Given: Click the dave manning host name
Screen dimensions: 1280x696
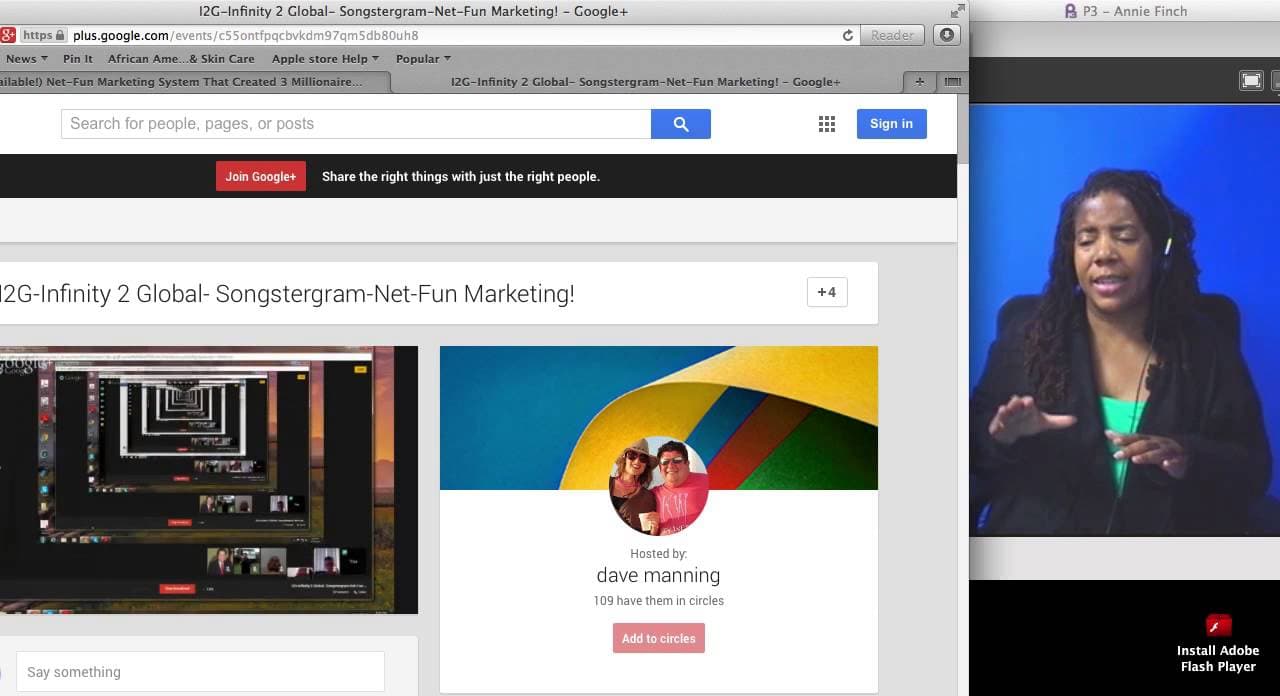Looking at the screenshot, I should 658,575.
